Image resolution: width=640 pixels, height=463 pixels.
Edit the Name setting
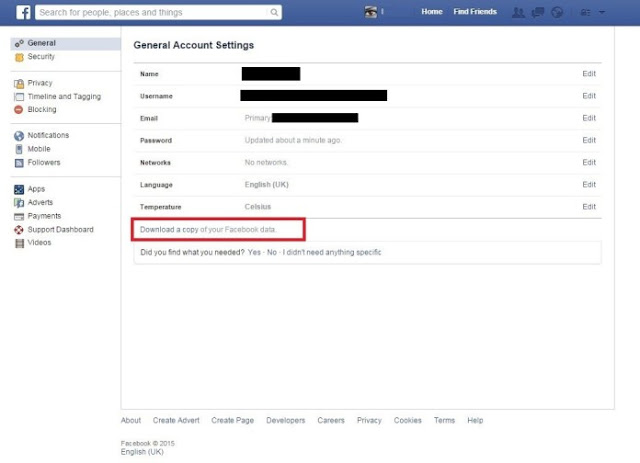point(589,74)
